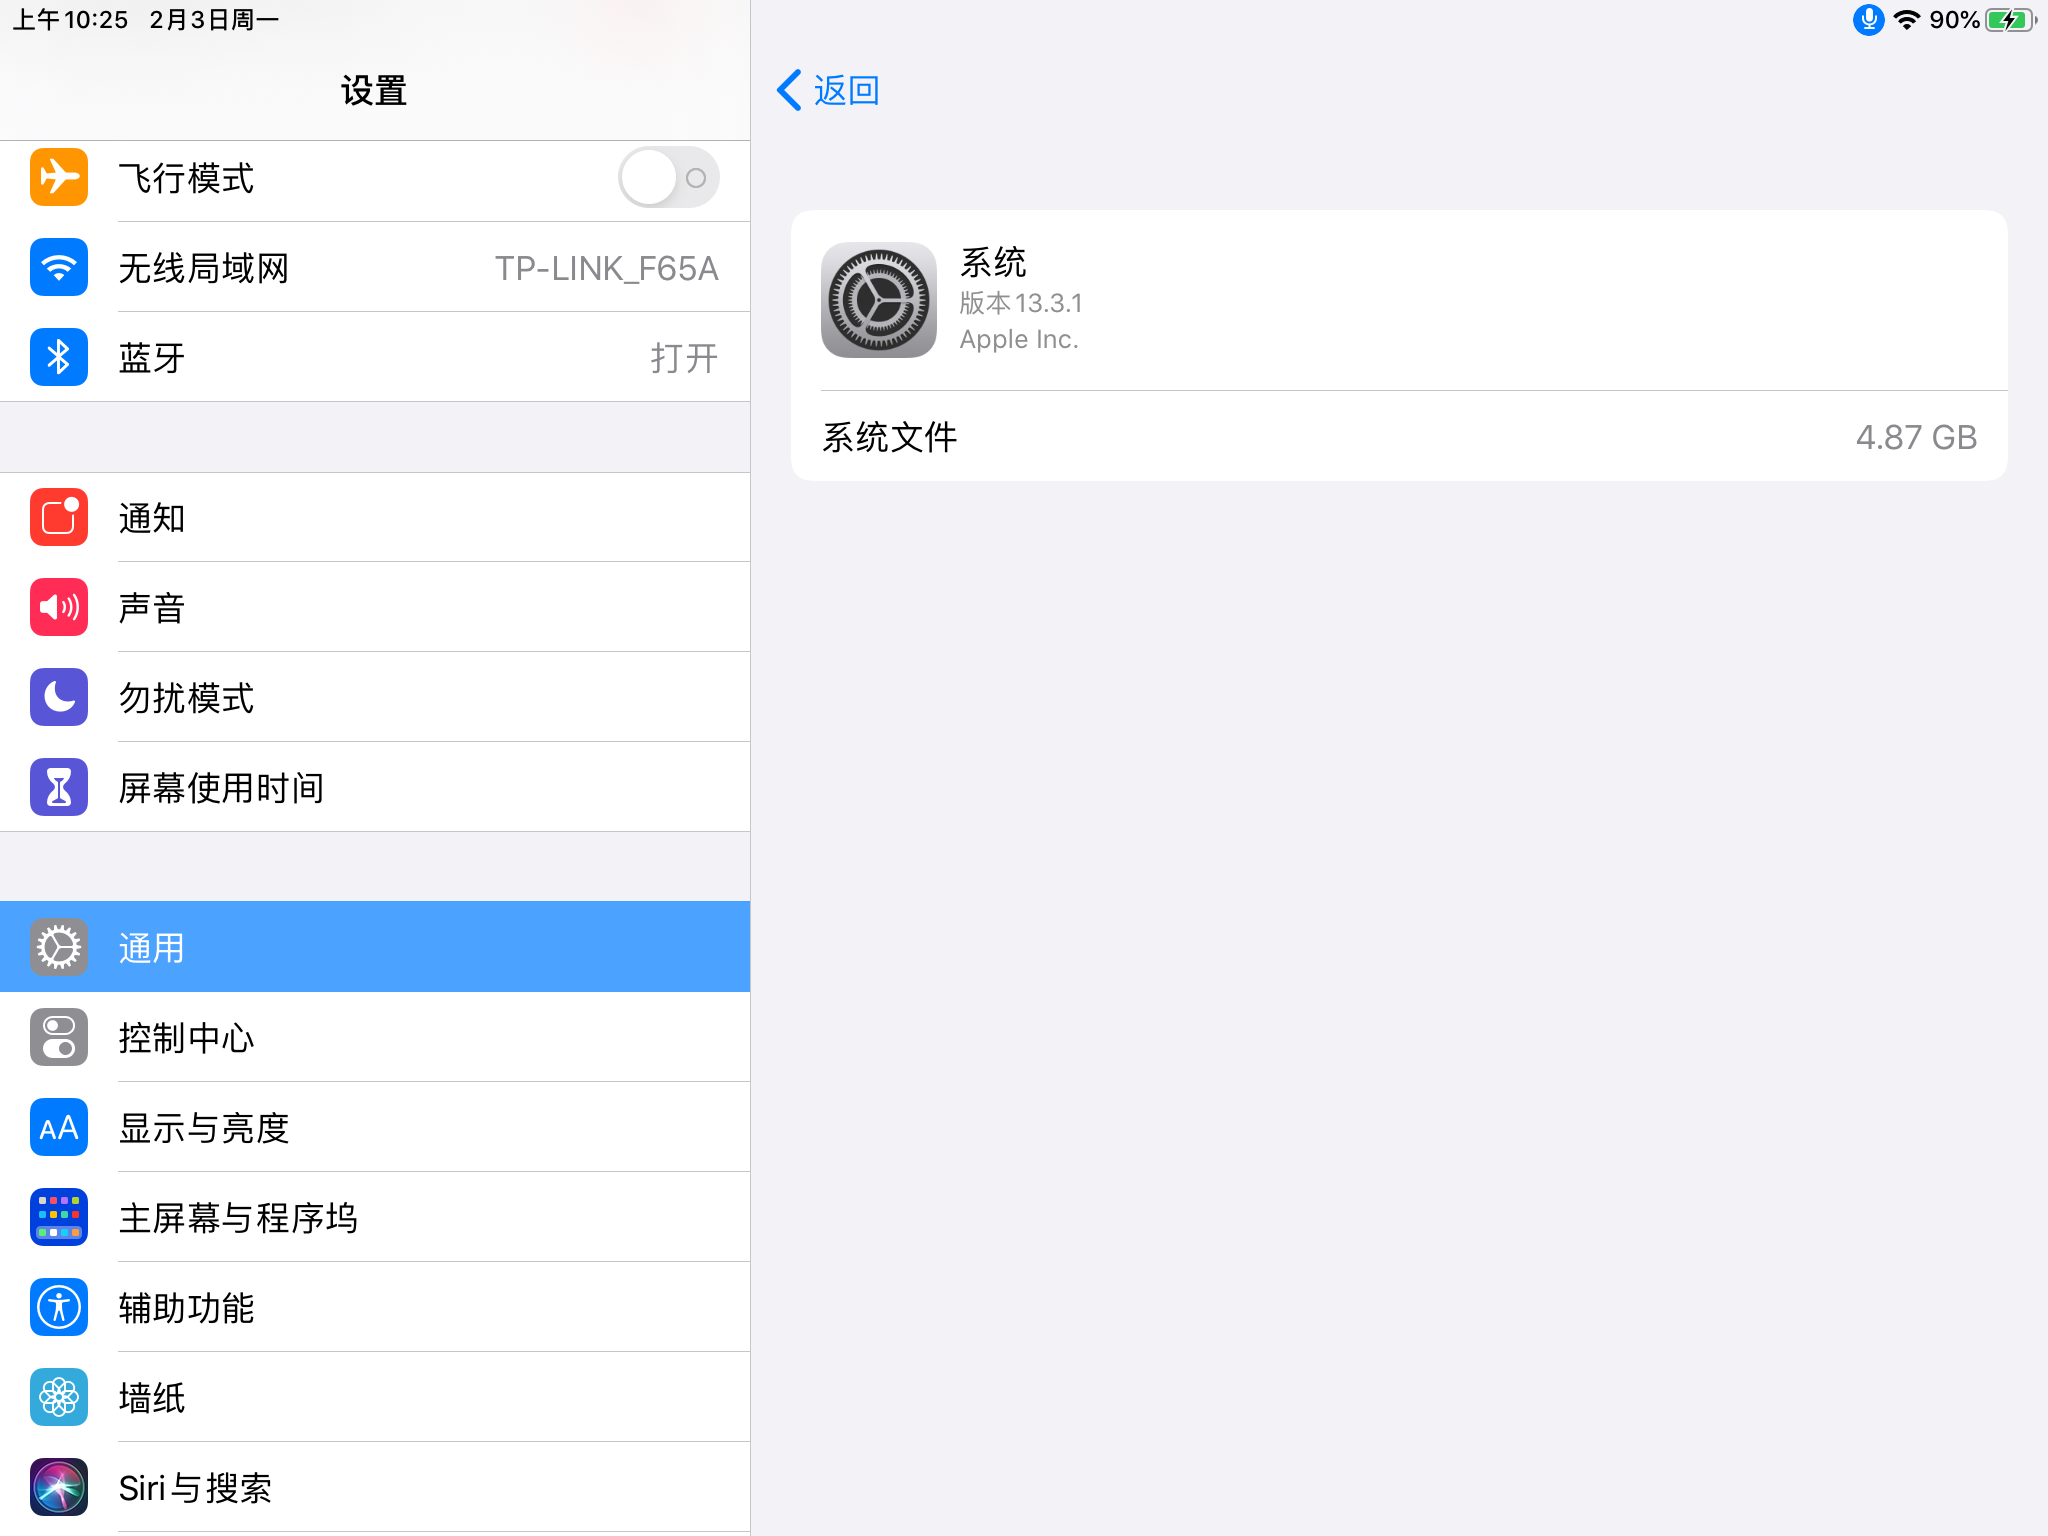Open the red 通知 notifications icon
2048x1536 pixels.
[59, 518]
